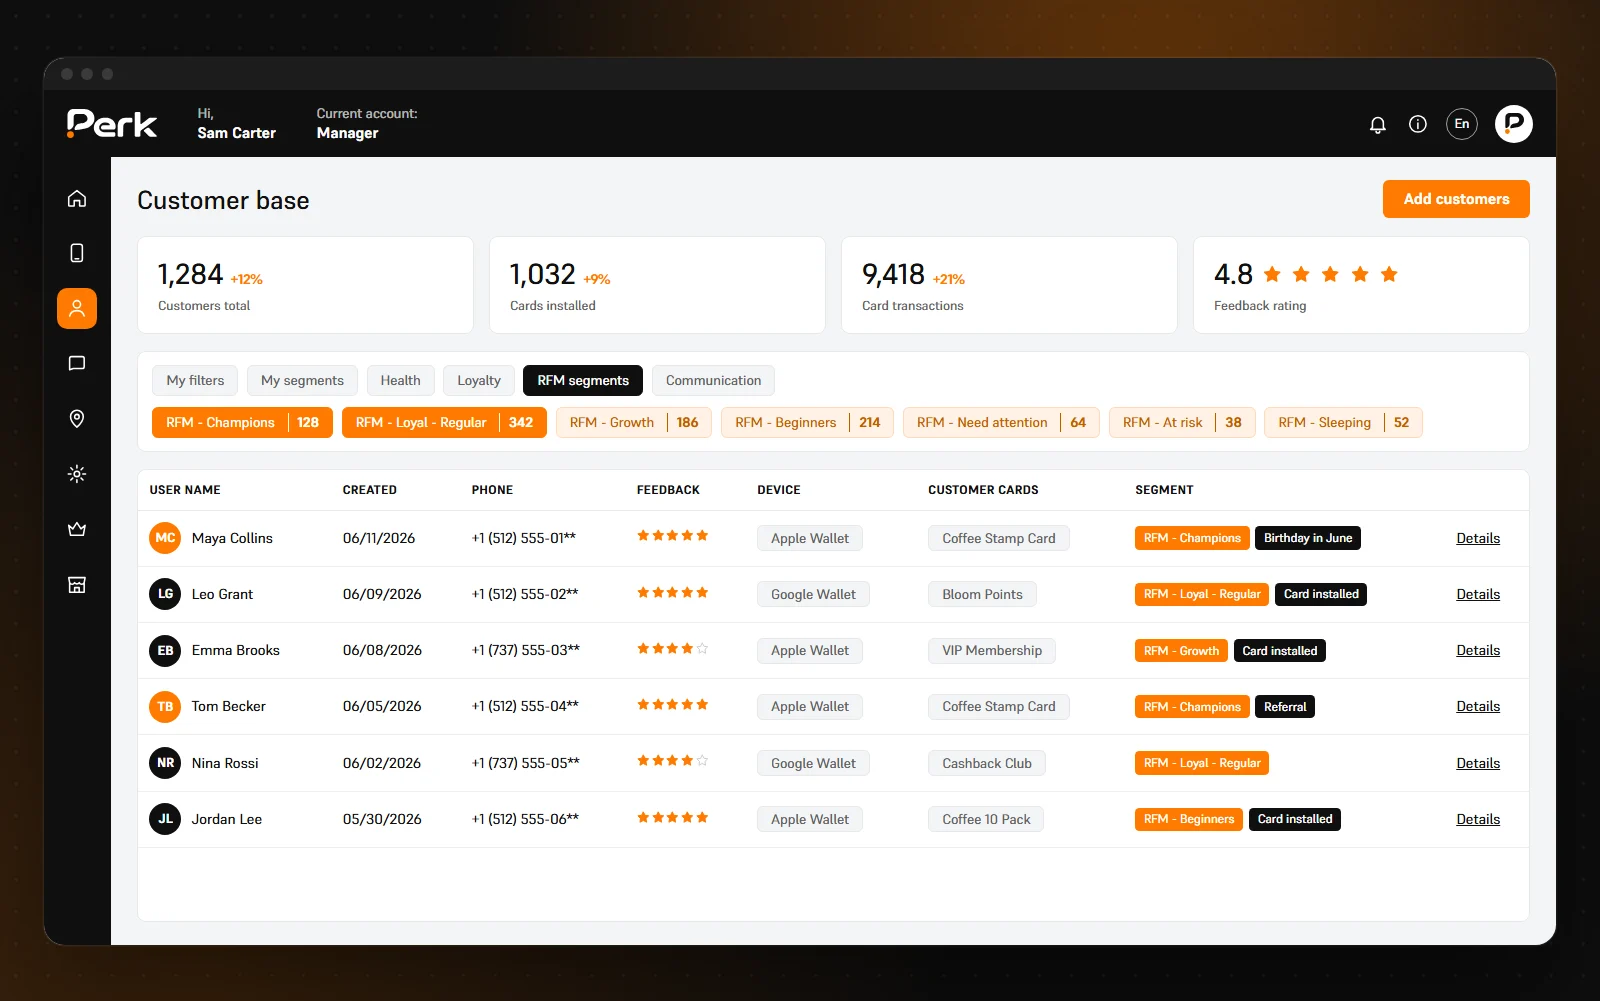This screenshot has height=1001, width=1600.
Task: Open the crown icon in sidebar
Action: tap(77, 529)
